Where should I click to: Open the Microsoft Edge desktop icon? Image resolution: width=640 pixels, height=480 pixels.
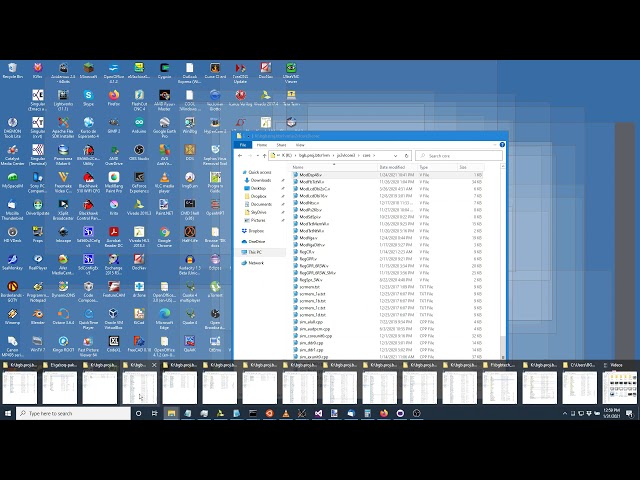pyautogui.click(x=164, y=319)
